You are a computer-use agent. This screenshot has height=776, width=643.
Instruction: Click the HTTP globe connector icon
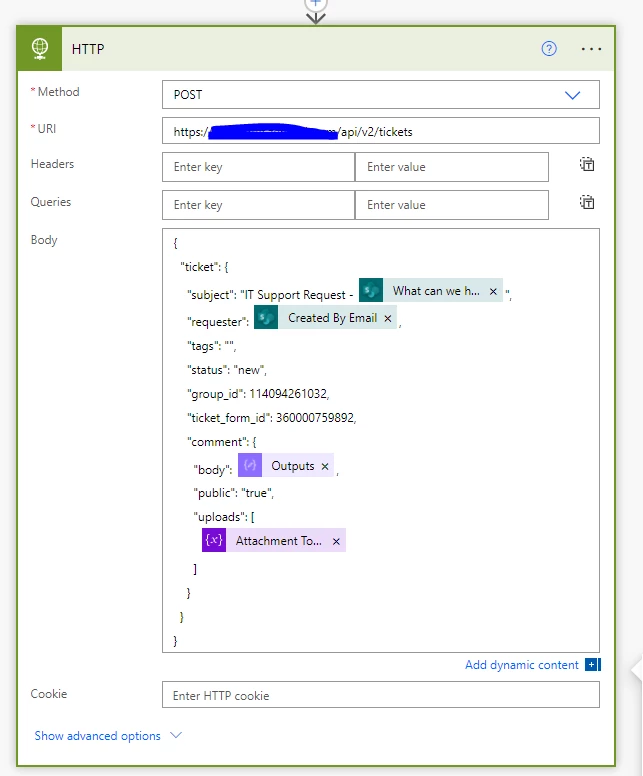pyautogui.click(x=40, y=48)
